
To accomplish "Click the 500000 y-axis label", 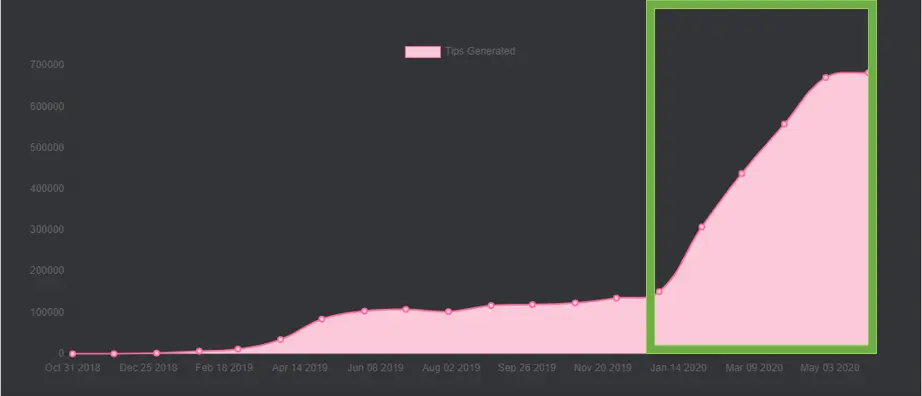I will coord(46,147).
